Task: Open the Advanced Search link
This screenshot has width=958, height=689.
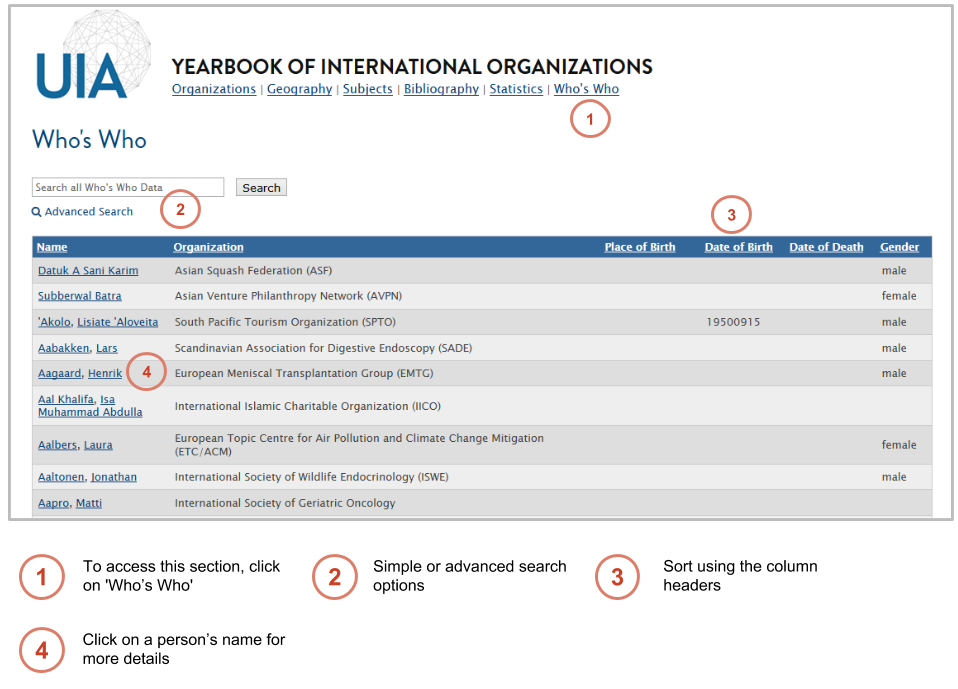Action: pyautogui.click(x=89, y=212)
